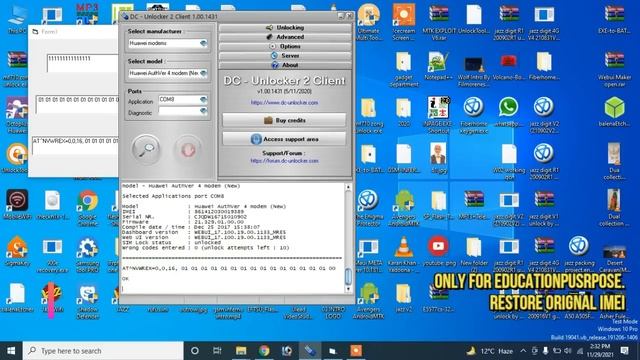
Task: Click the magnifier detect modem button
Action: (146, 149)
